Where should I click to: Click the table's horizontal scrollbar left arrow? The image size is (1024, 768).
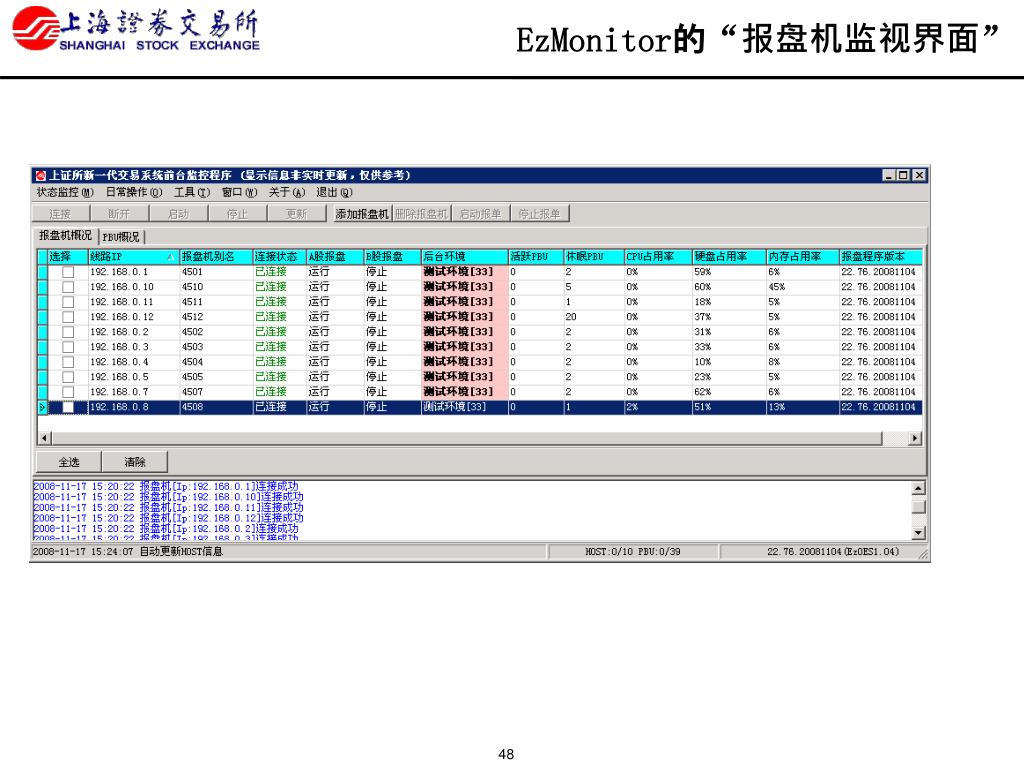45,438
